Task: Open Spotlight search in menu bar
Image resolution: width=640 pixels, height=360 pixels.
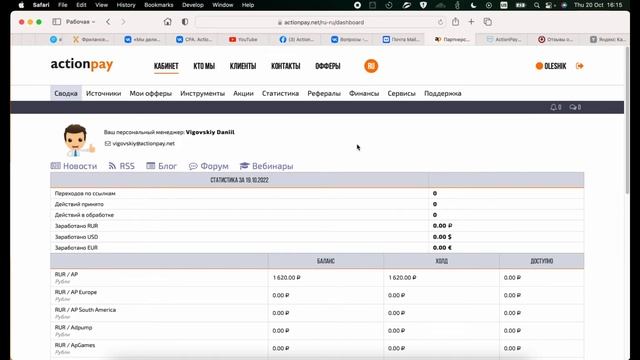Action: (537, 5)
